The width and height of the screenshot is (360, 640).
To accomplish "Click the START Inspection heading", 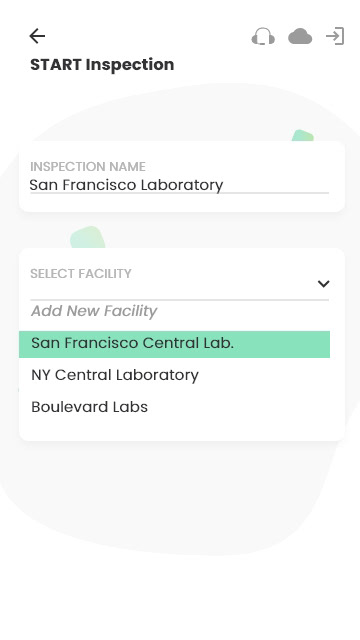I will pos(102,64).
